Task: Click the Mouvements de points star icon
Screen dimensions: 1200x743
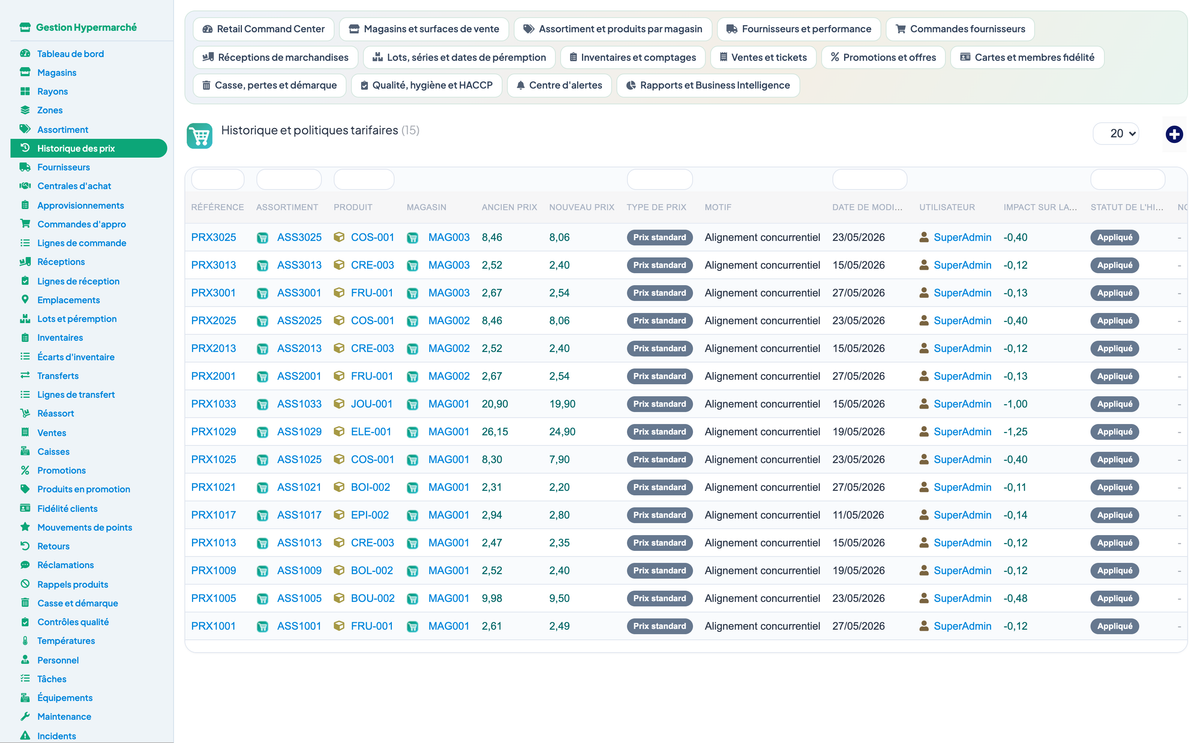Action: point(25,527)
